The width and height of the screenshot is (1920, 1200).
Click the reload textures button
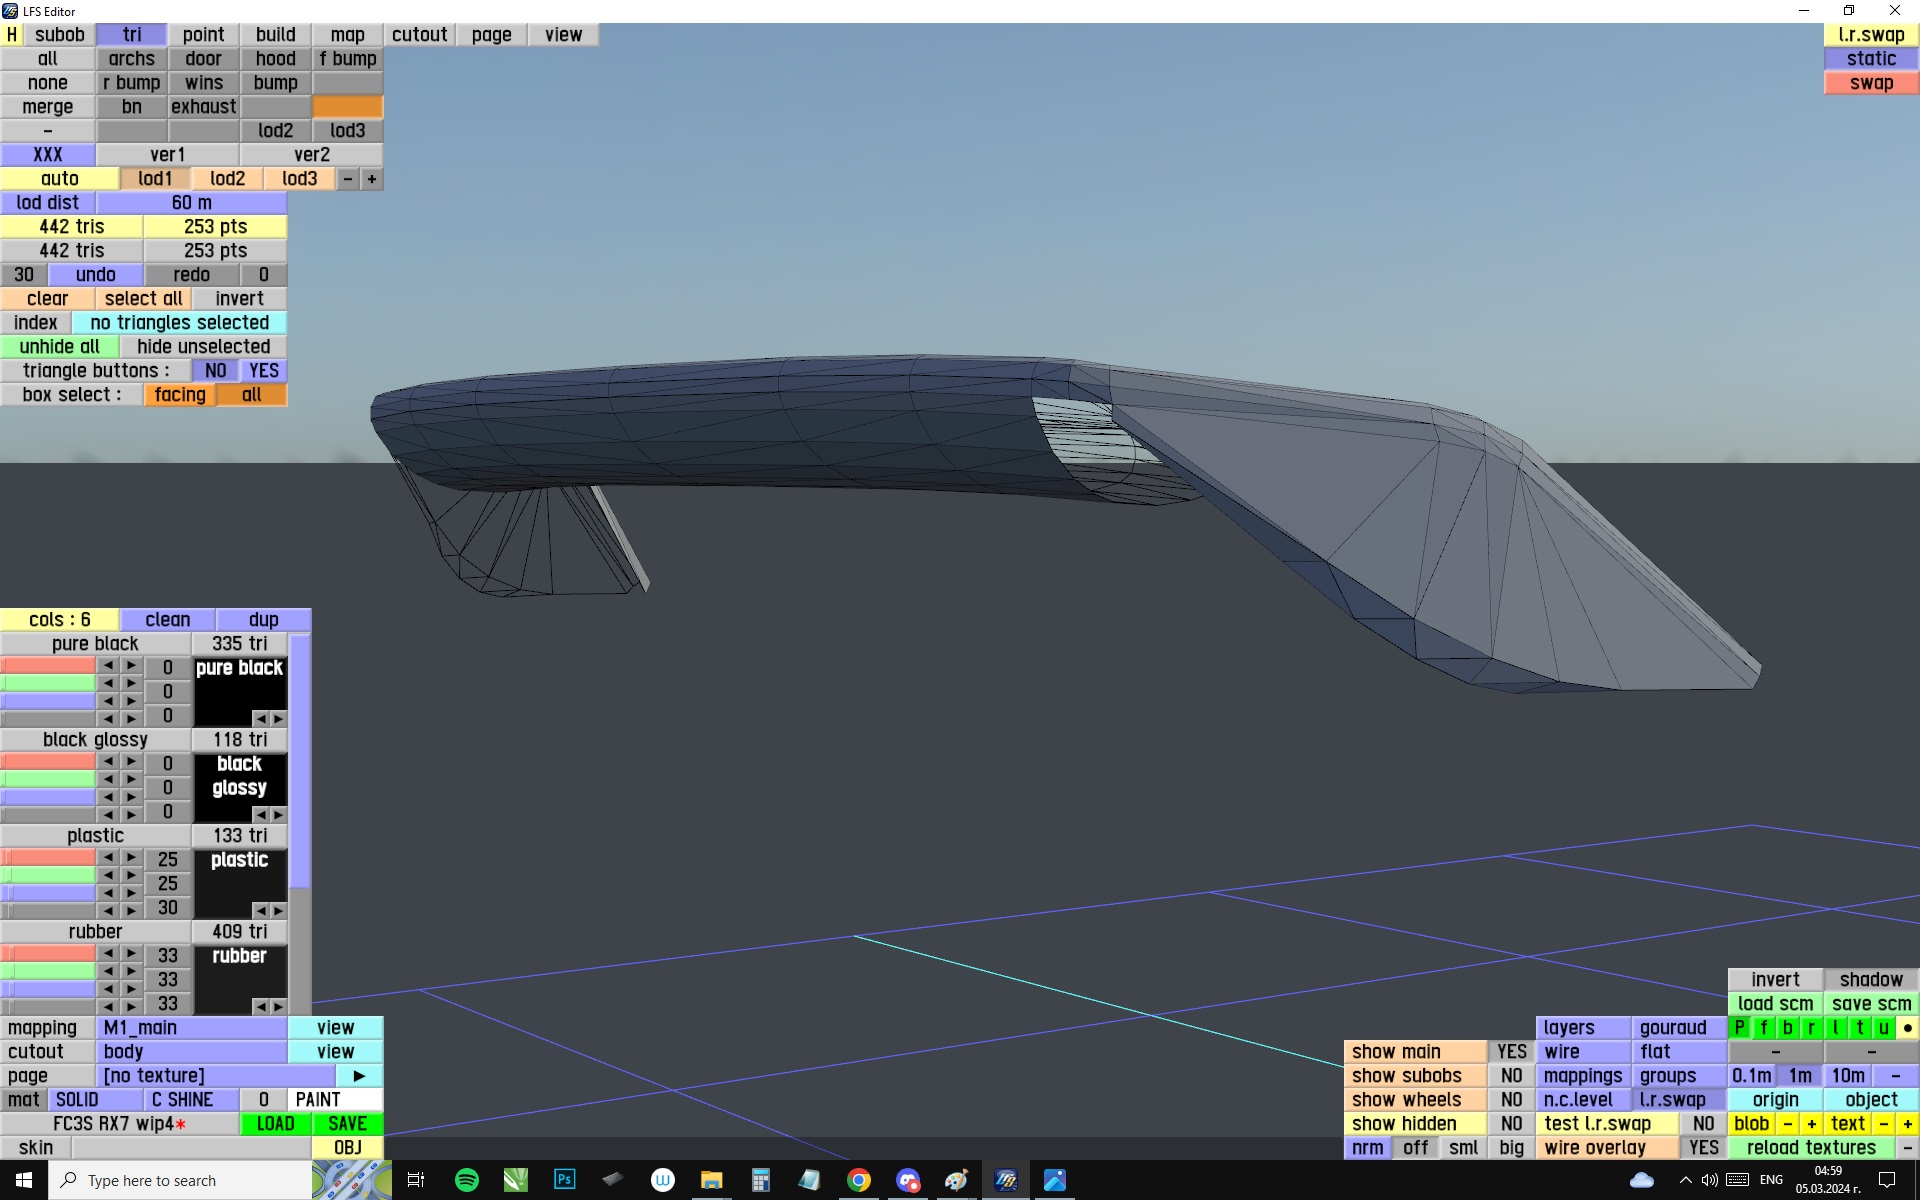click(1810, 1148)
